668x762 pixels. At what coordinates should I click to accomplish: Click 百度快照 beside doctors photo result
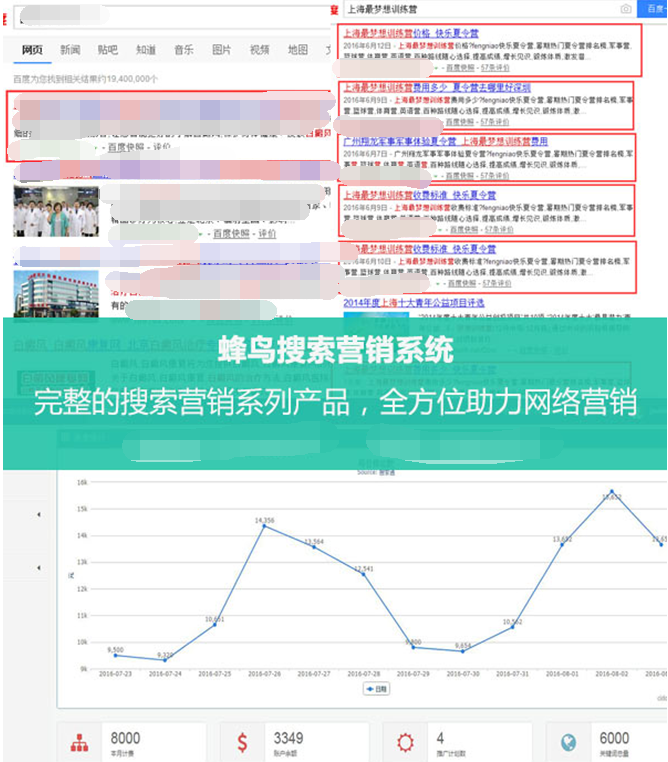tap(231, 234)
